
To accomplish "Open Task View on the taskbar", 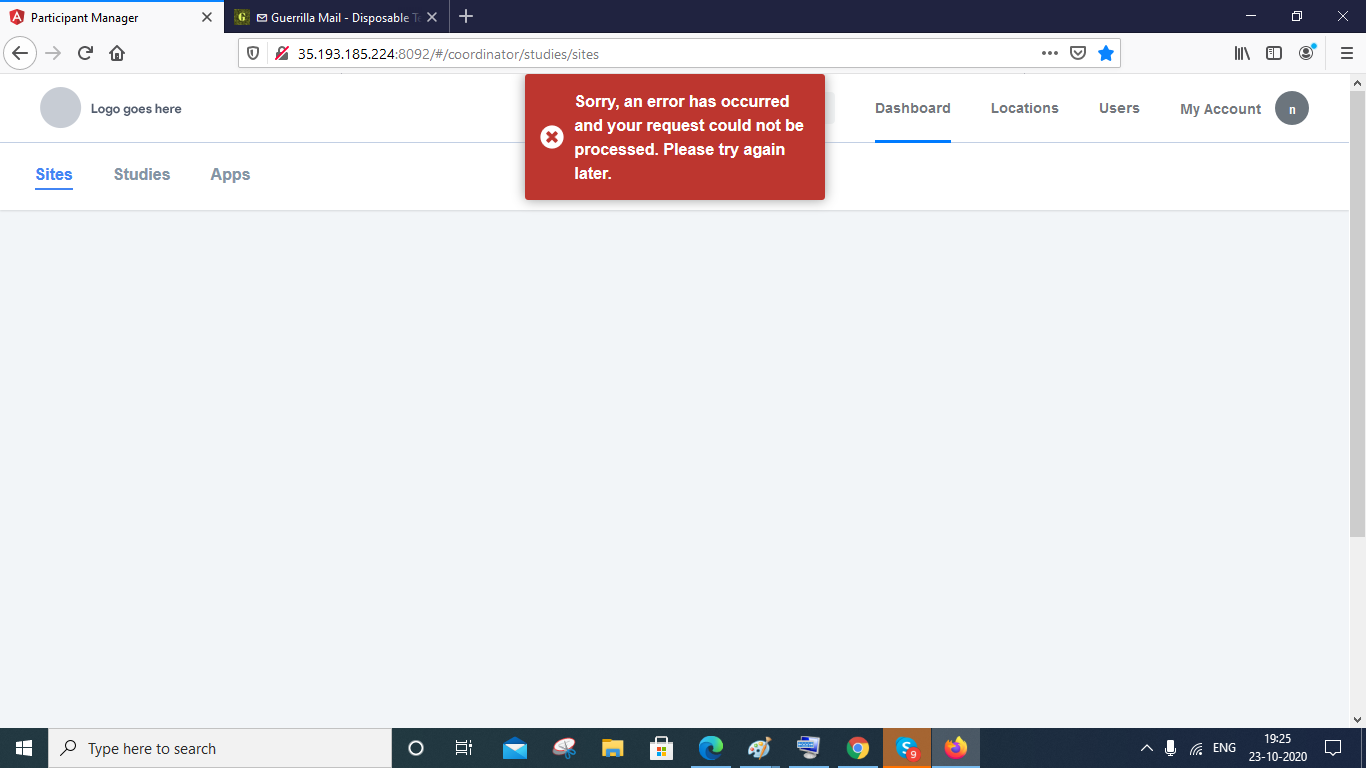I will point(464,748).
